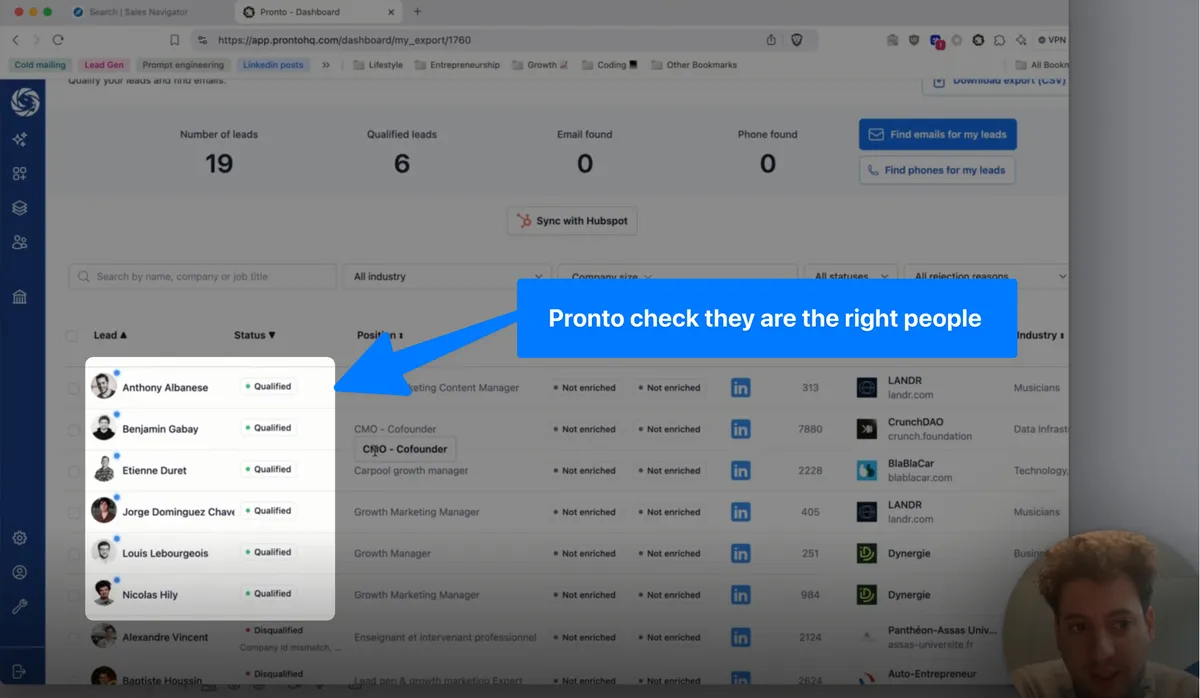Click Find emails for my leads
Screen dimensions: 1200x698
pyautogui.click(x=938, y=134)
